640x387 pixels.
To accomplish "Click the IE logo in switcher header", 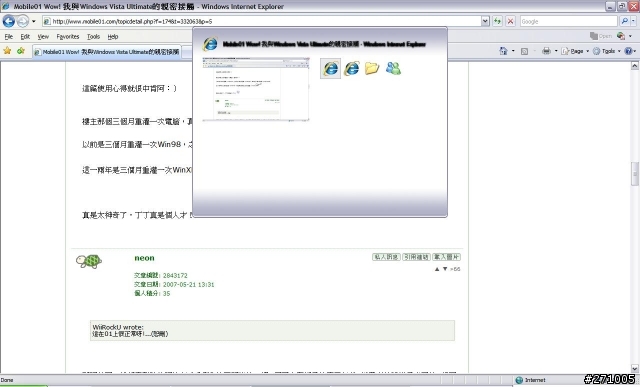I will (210, 44).
